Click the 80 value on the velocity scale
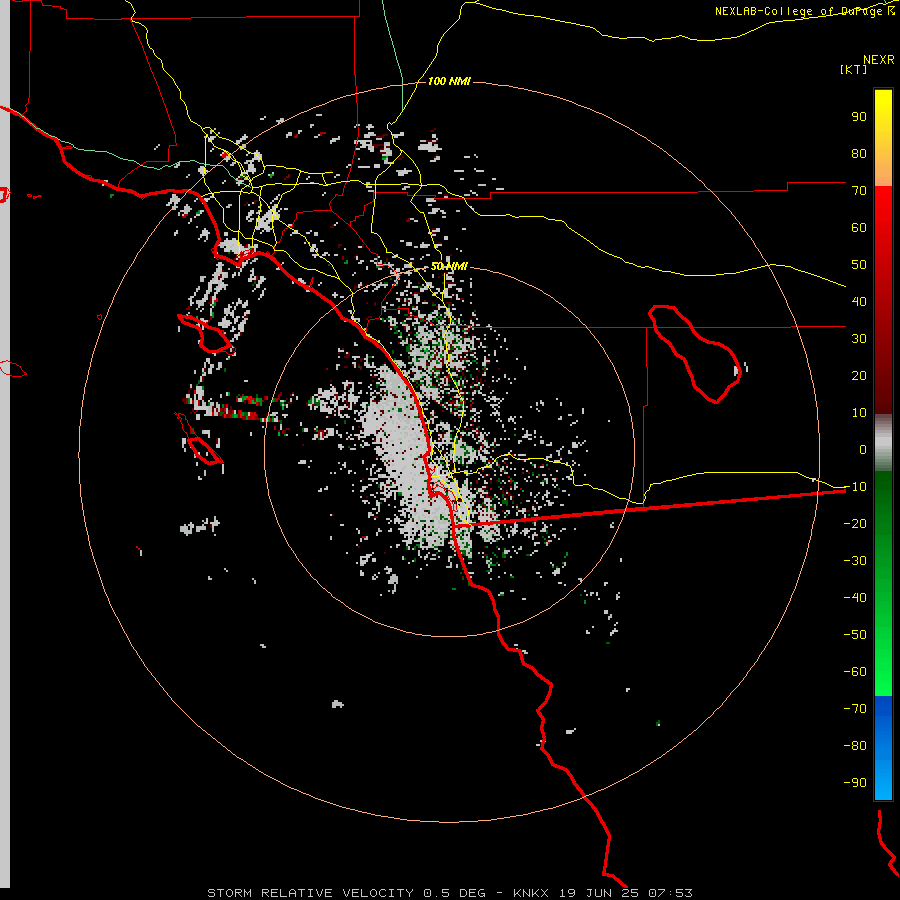The width and height of the screenshot is (900, 900). click(x=859, y=154)
